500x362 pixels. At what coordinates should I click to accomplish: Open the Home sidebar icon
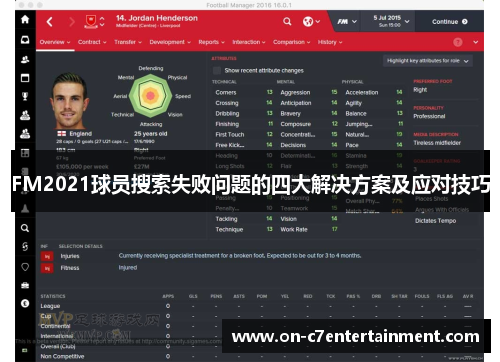click(x=25, y=19)
